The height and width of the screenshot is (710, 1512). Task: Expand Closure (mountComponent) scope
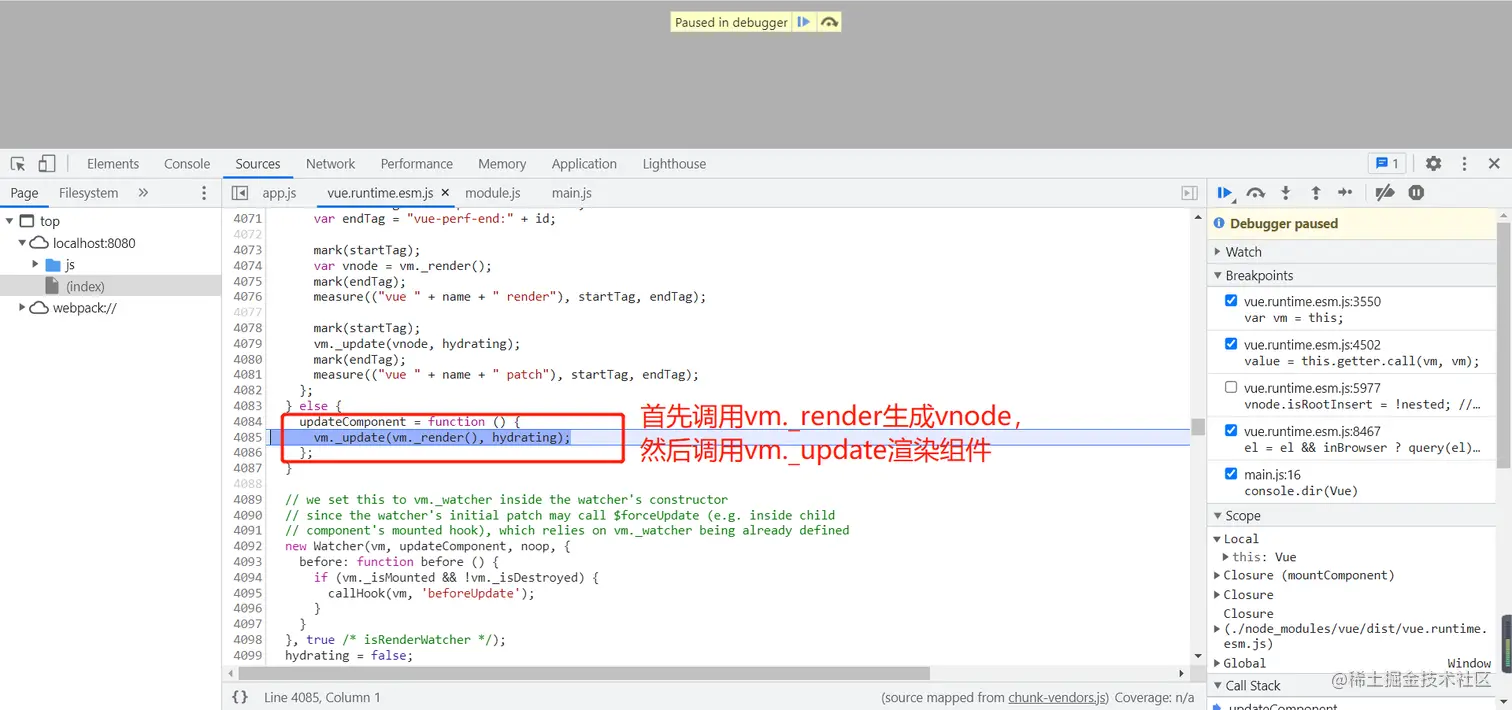[x=1216, y=575]
